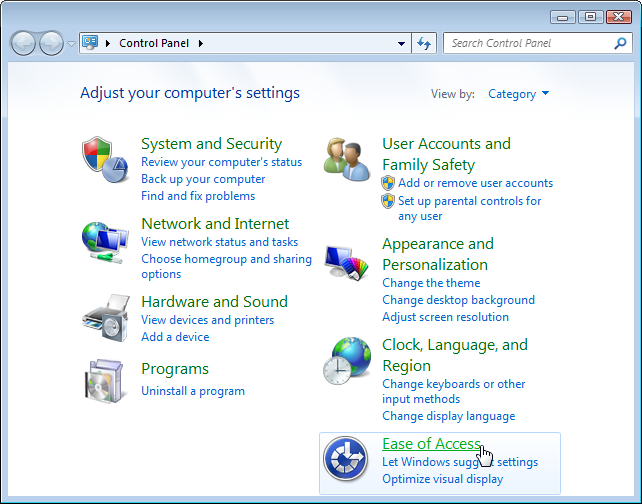Choose homegroup and sharing options link
Viewport: 642px width, 504px height.
coord(226,266)
